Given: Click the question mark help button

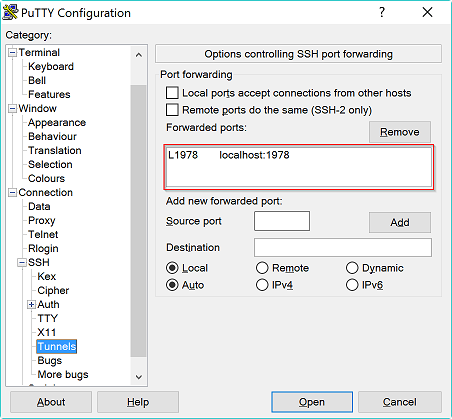Looking at the screenshot, I should [x=382, y=12].
